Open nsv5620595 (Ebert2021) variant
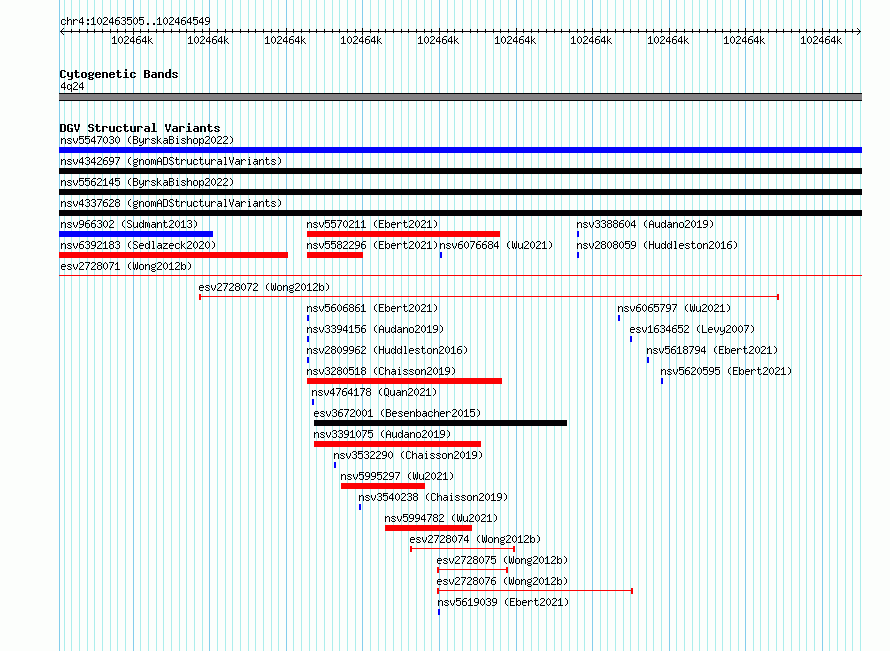The image size is (890, 651). coord(726,371)
